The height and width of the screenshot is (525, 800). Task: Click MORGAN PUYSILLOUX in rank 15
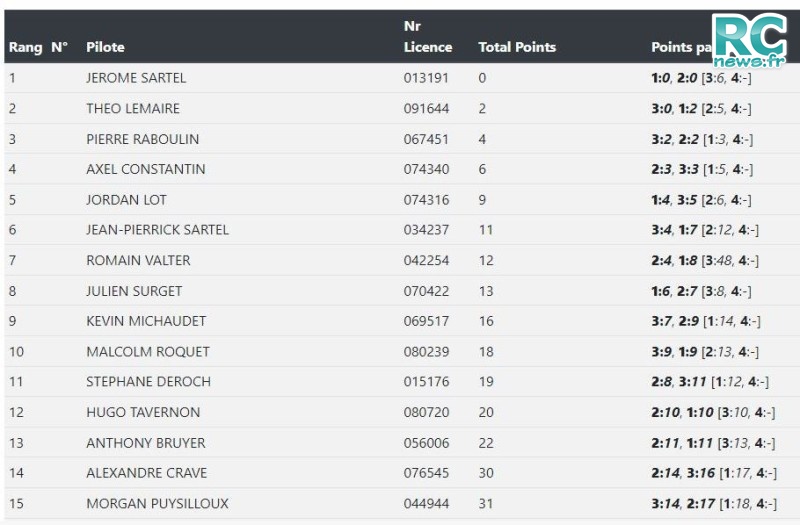pyautogui.click(x=157, y=504)
